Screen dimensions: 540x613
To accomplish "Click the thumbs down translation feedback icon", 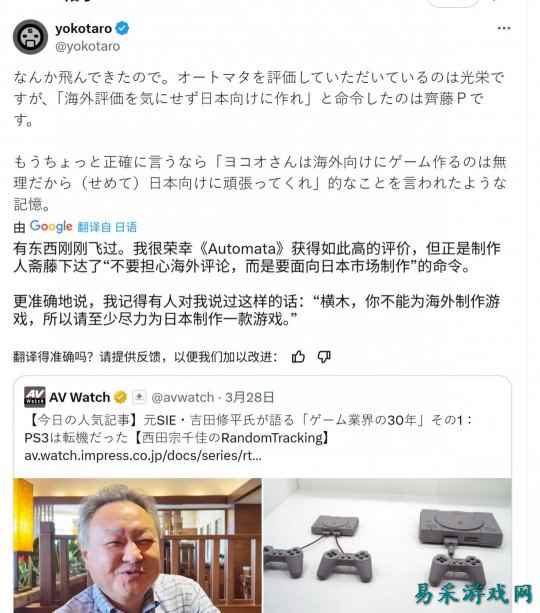I will (324, 357).
